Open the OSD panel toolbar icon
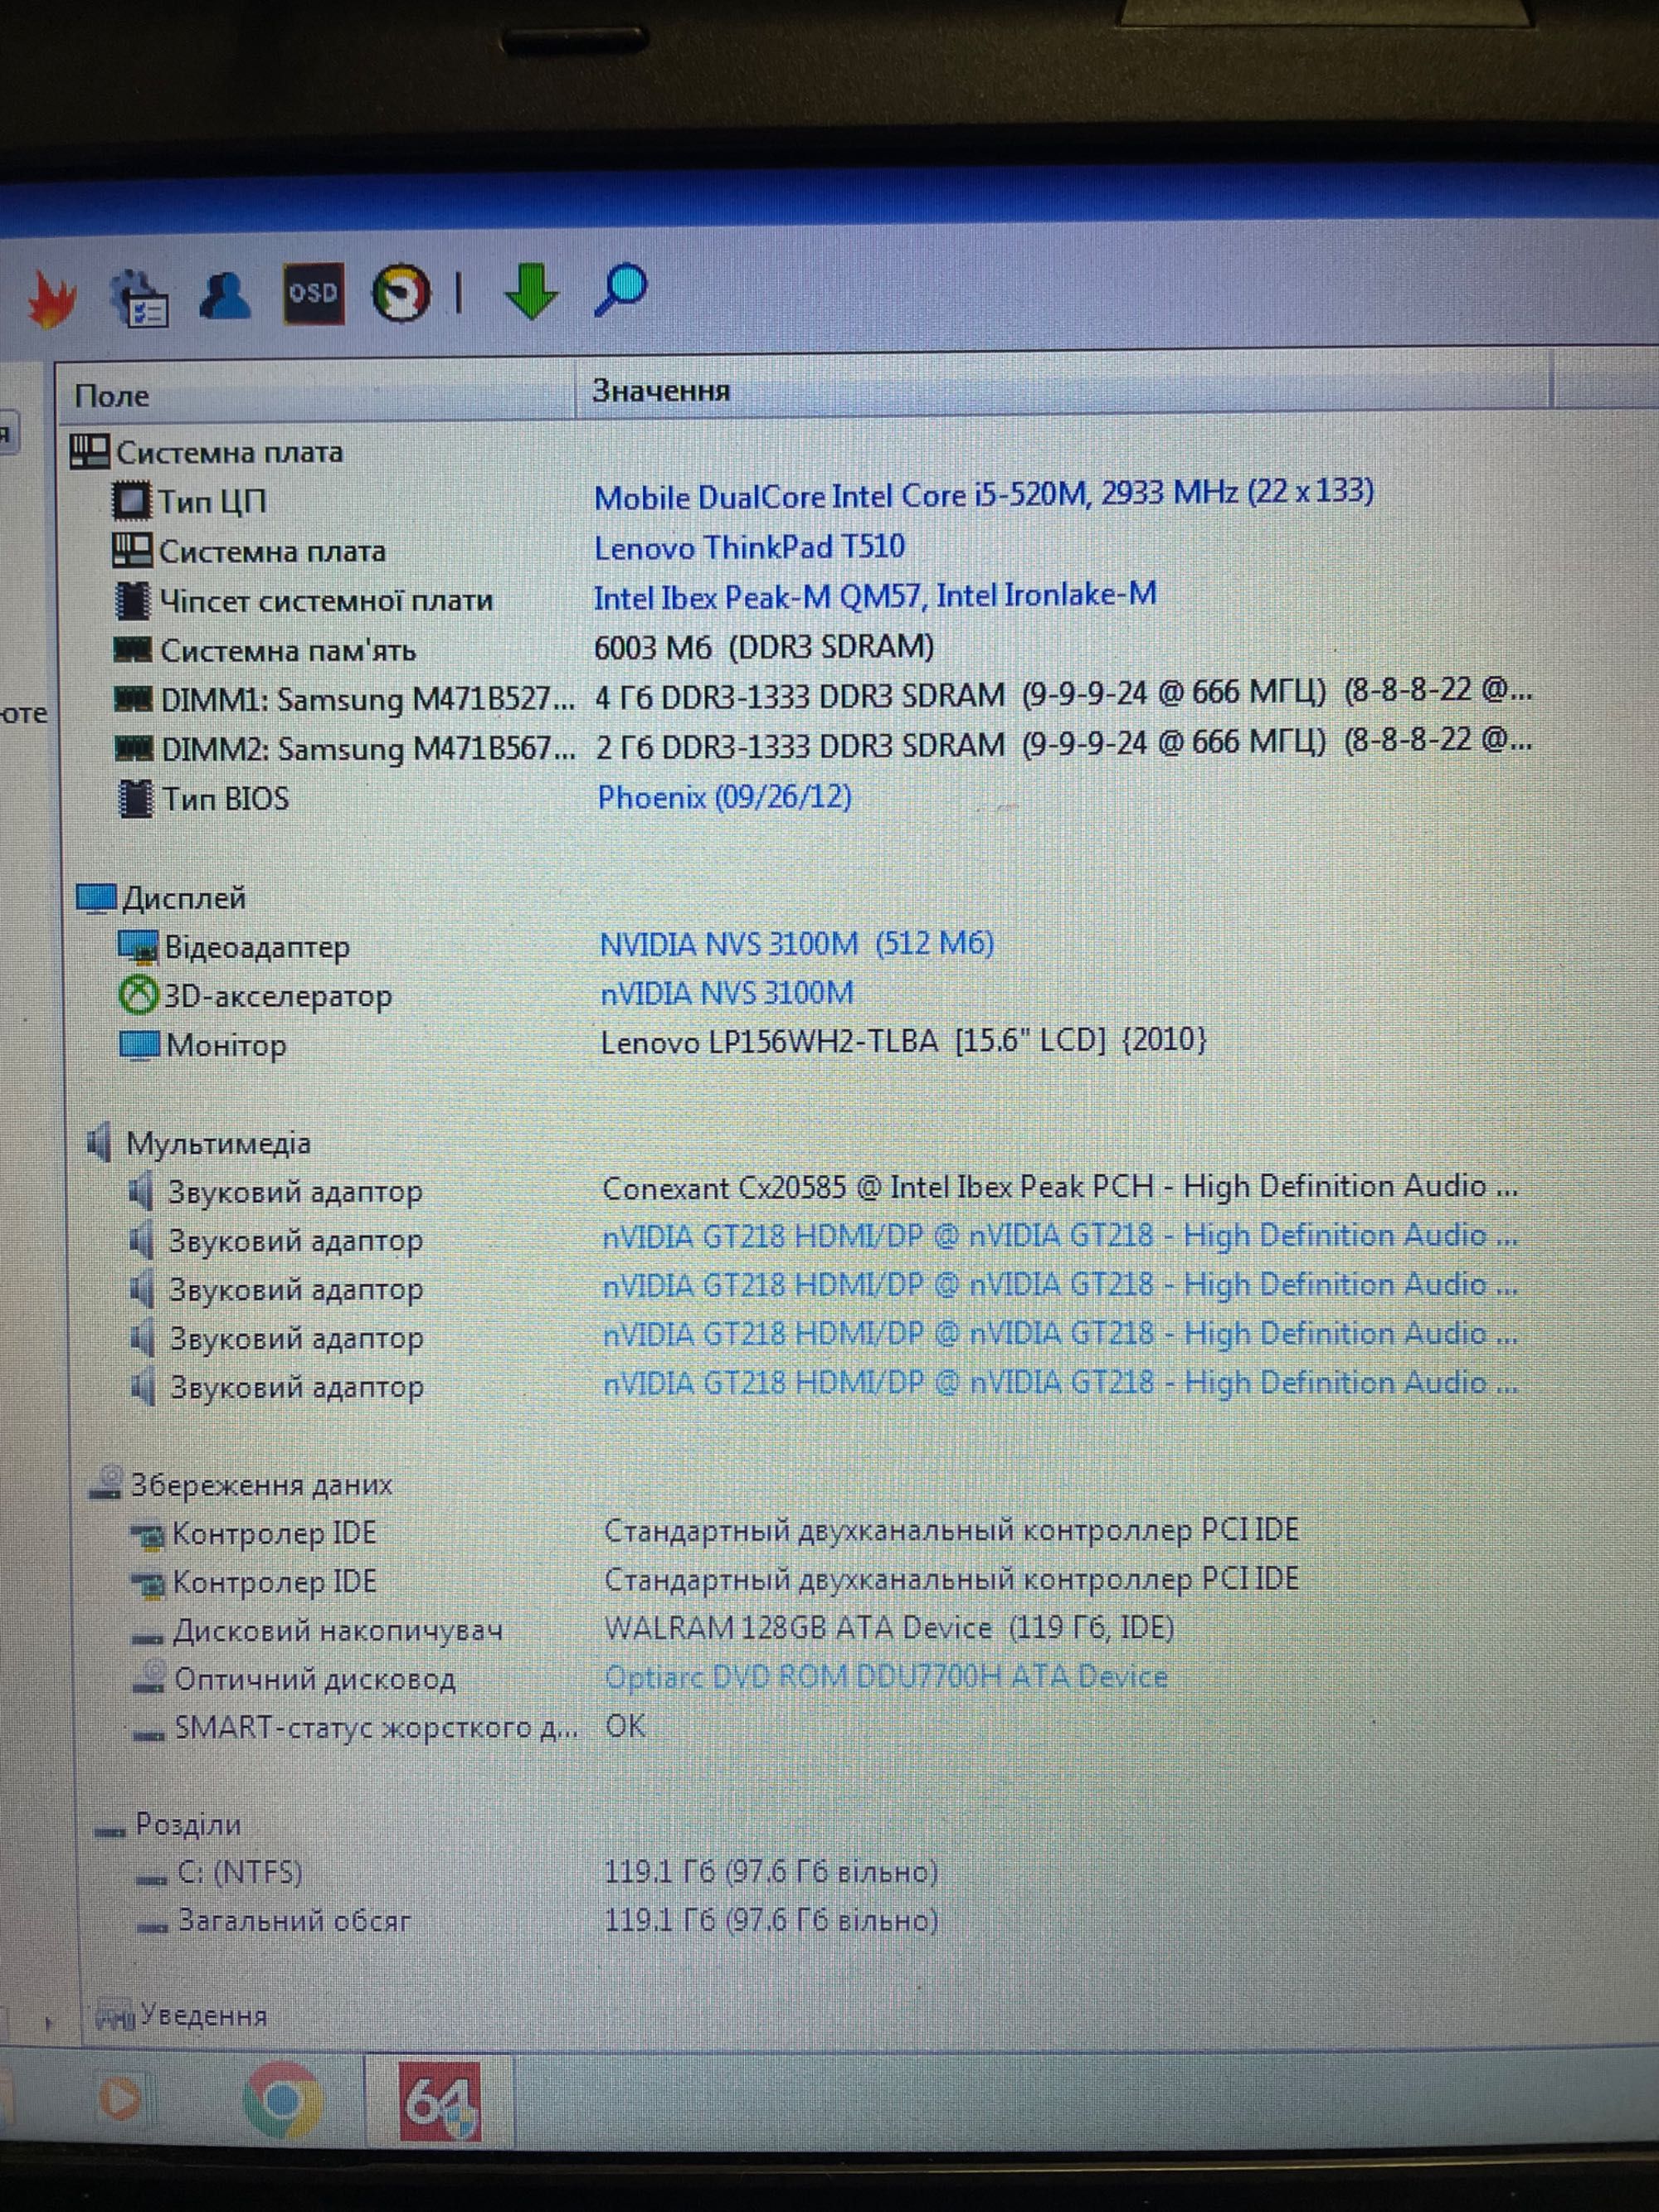The image size is (1659, 2212). click(x=313, y=293)
